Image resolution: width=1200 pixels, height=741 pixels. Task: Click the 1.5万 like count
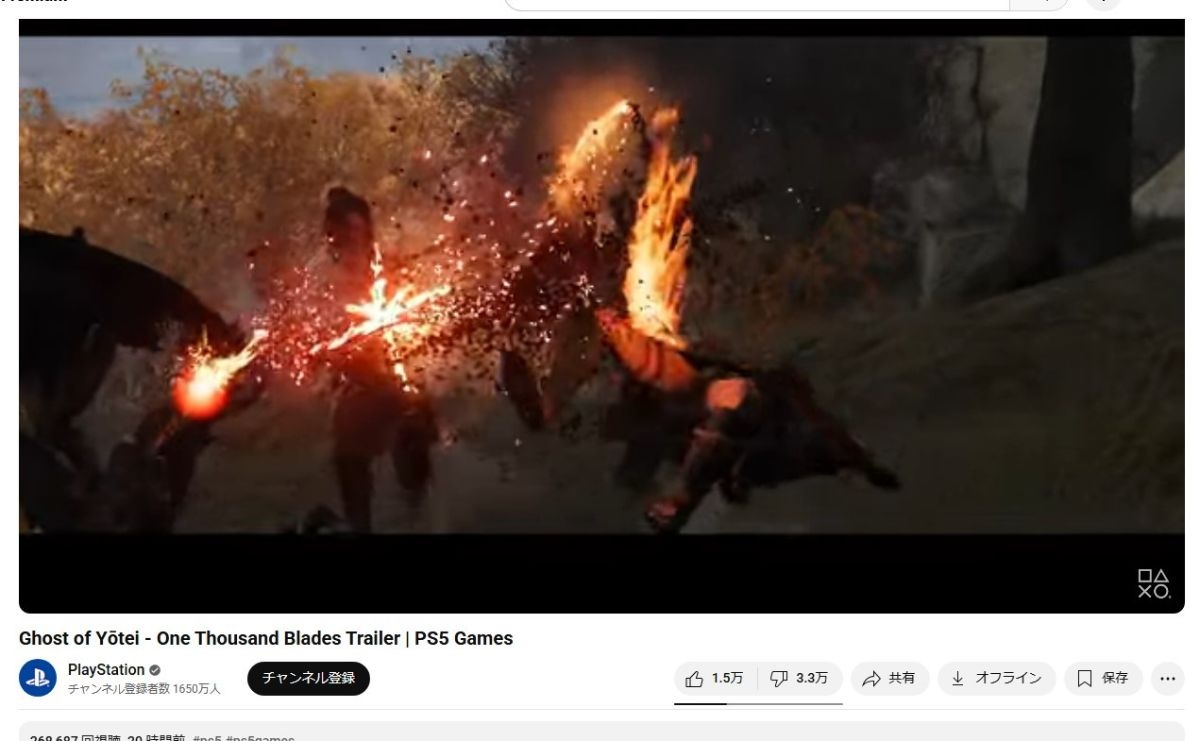pos(727,678)
